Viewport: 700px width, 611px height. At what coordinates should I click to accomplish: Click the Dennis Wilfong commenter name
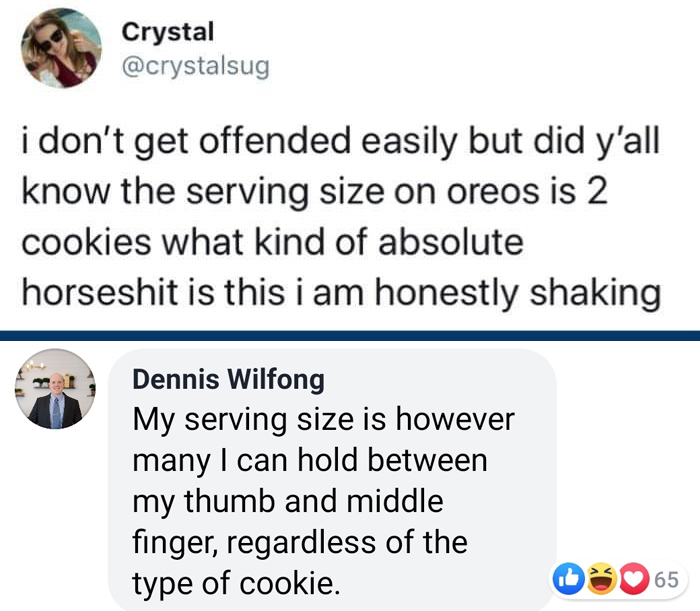[228, 379]
